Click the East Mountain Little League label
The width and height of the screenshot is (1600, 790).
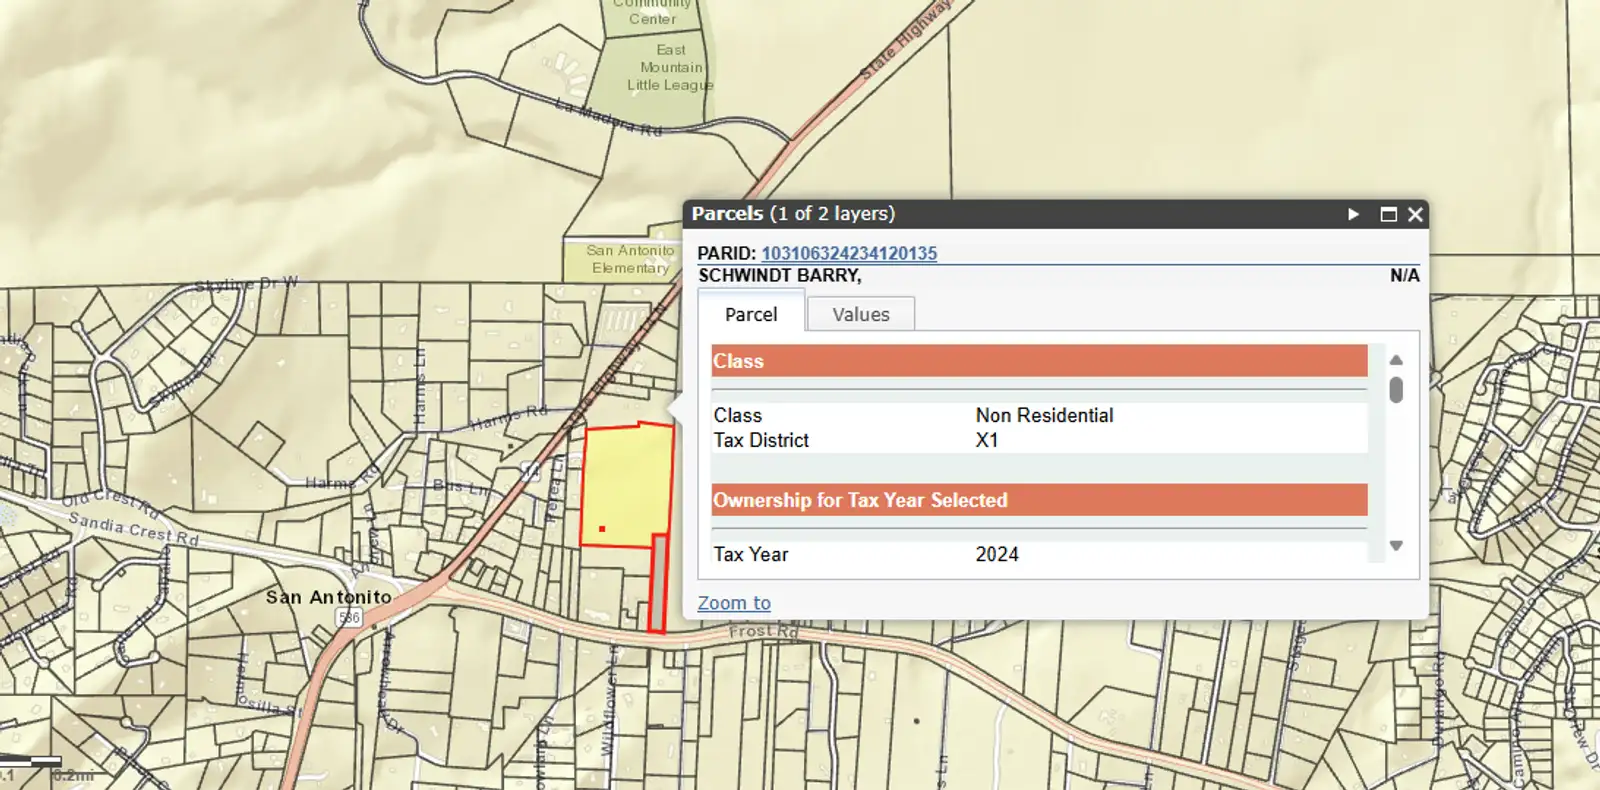pos(670,67)
